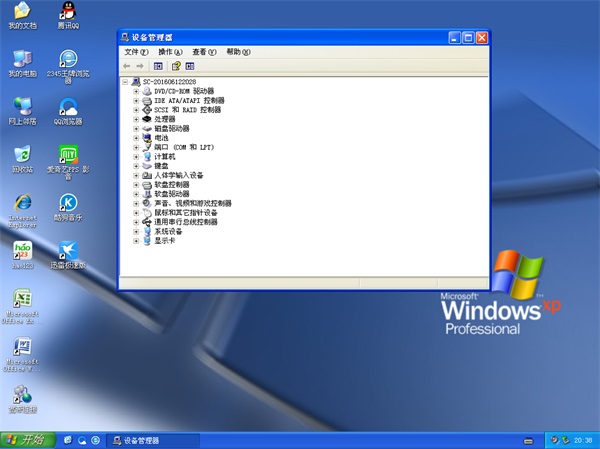Select the 键盘 device category
This screenshot has height=449, width=600.
[162, 166]
